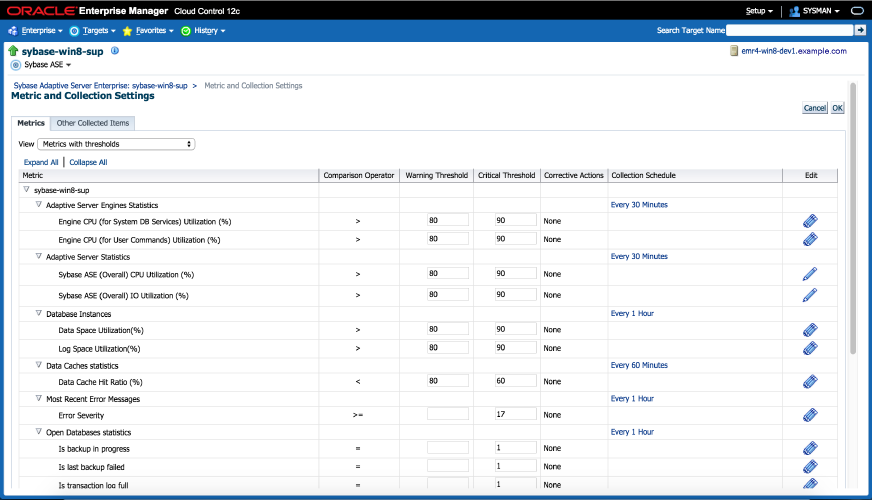Open emr4-win8-dev1.example.com host link
This screenshot has height=500, width=872.
tap(794, 51)
